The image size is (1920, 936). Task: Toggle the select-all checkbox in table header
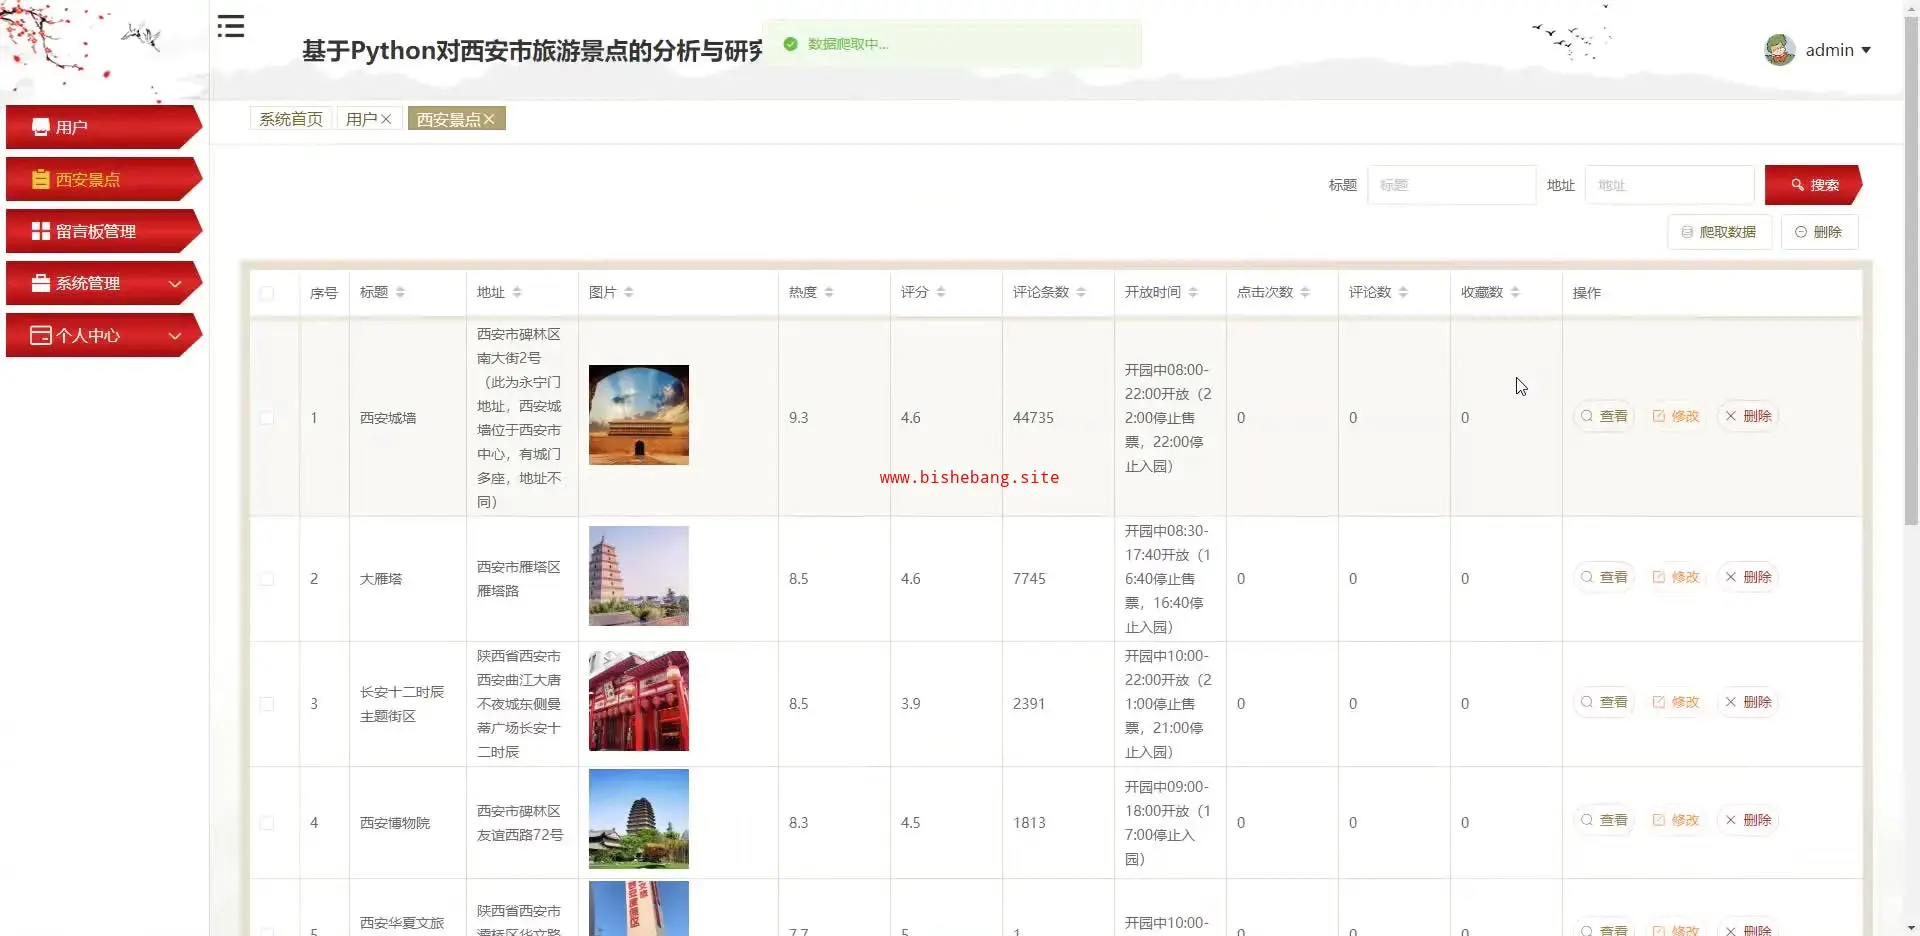(267, 293)
